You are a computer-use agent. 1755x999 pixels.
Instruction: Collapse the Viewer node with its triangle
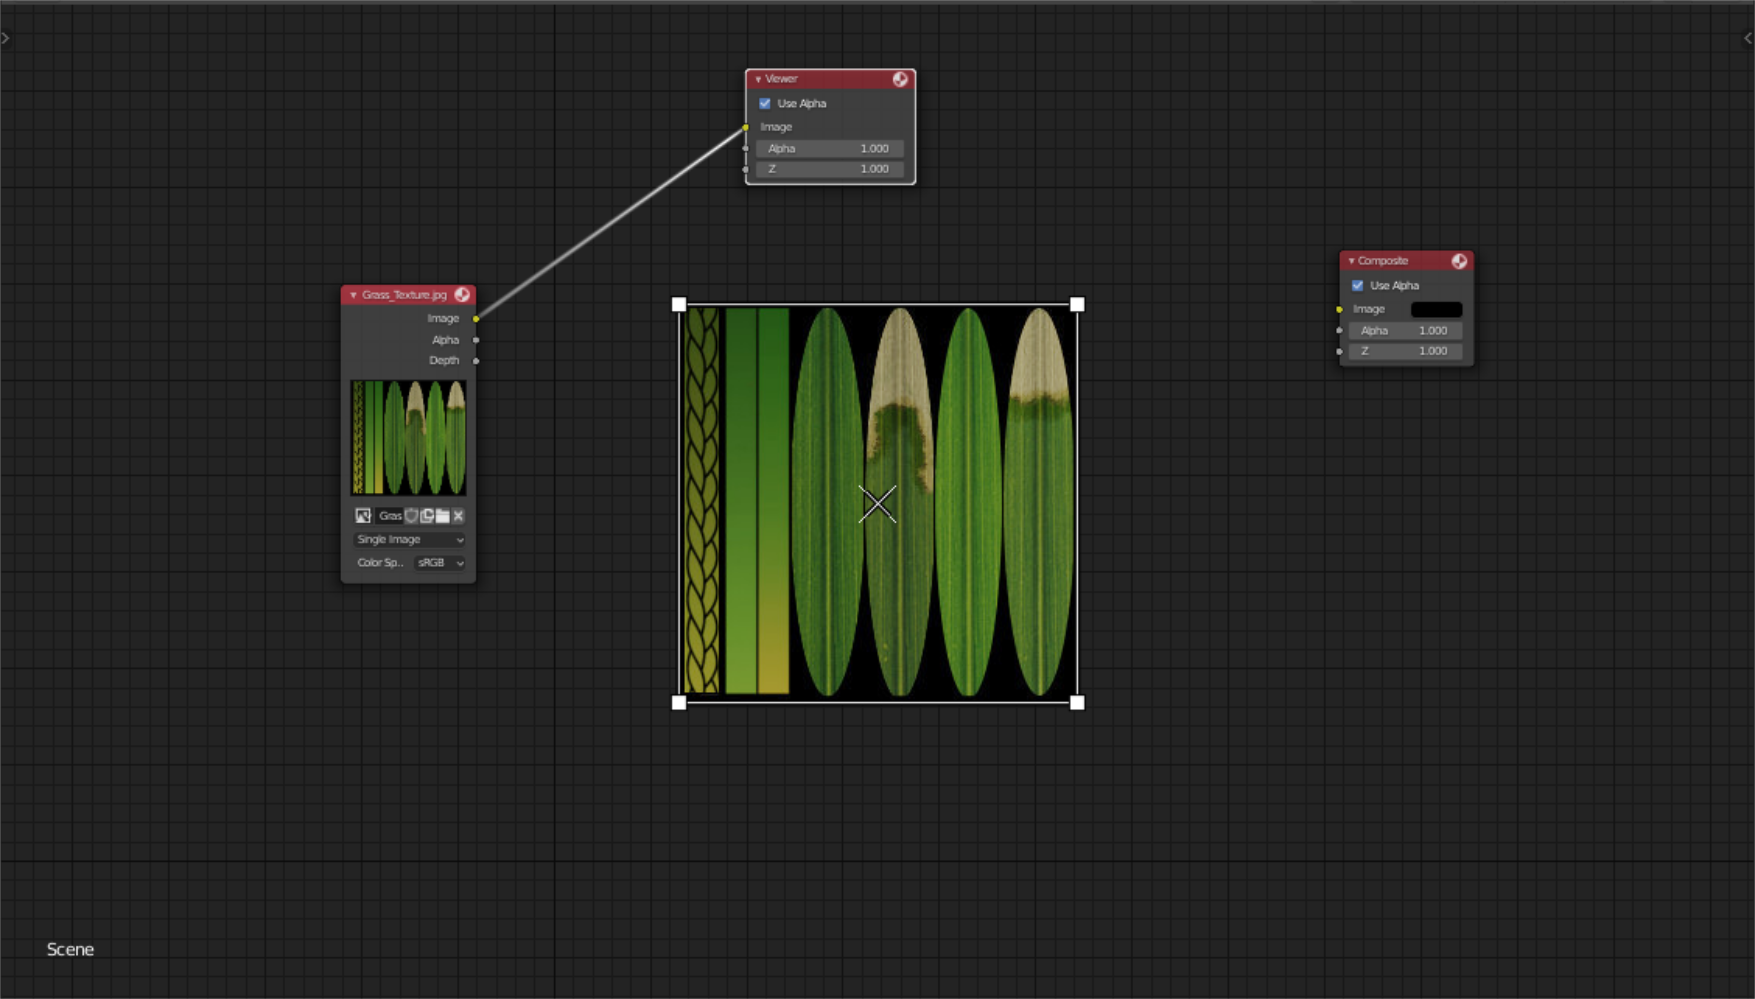pos(758,79)
